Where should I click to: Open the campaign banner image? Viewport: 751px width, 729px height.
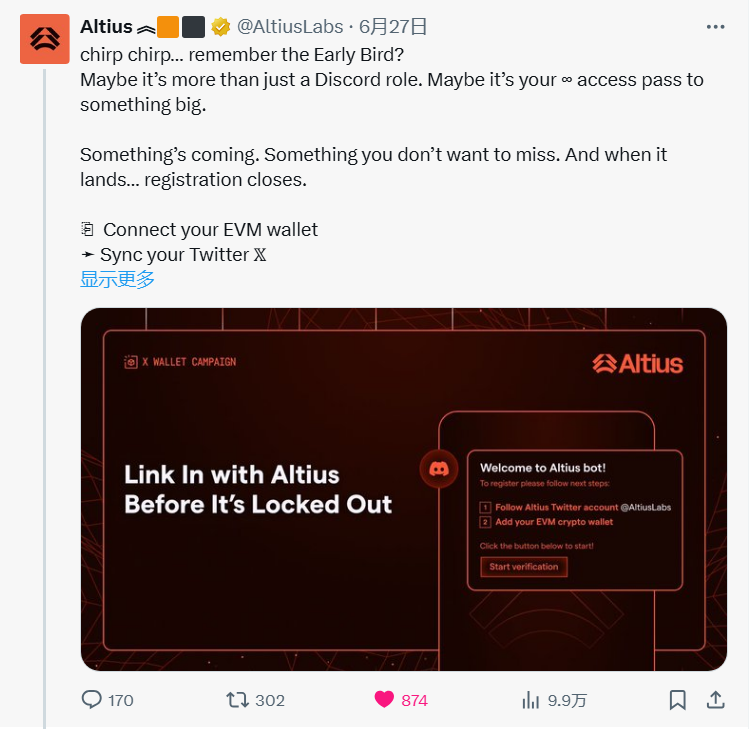(x=404, y=489)
